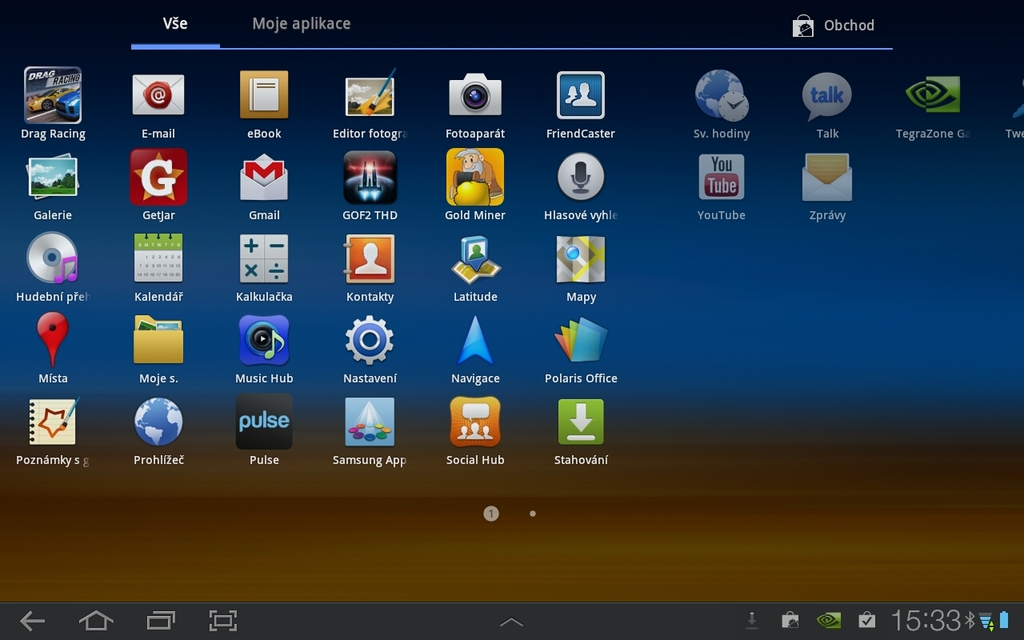Open Polaris Office
This screenshot has height=640, width=1024.
[581, 342]
